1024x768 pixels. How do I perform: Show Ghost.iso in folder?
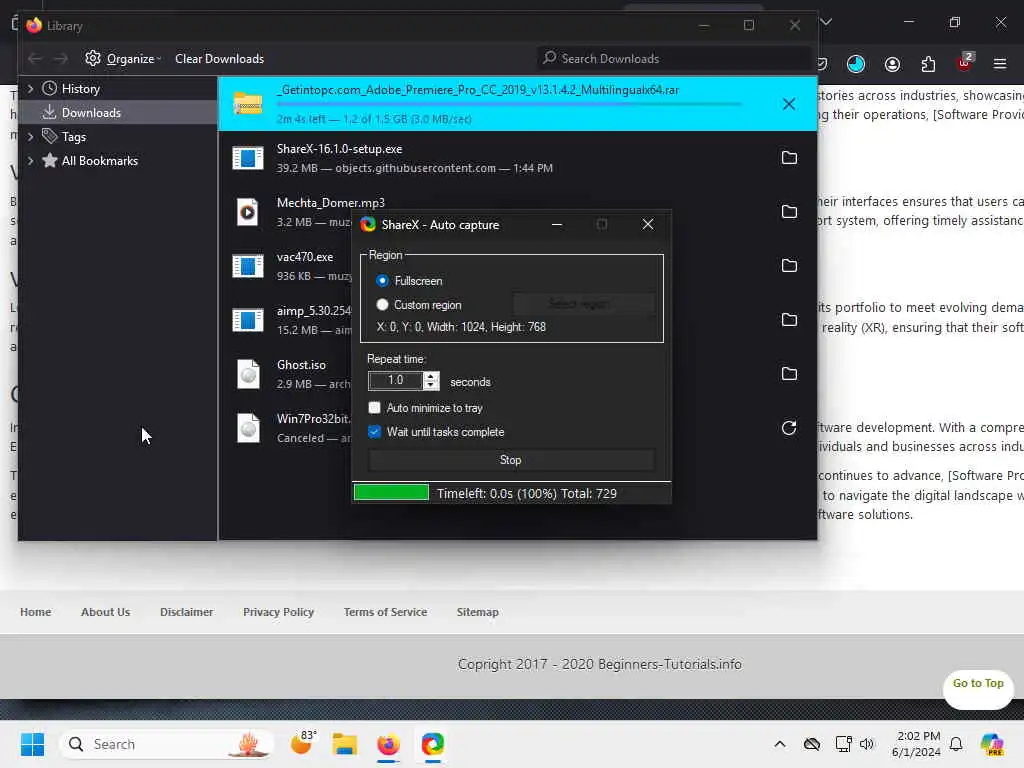(x=789, y=374)
